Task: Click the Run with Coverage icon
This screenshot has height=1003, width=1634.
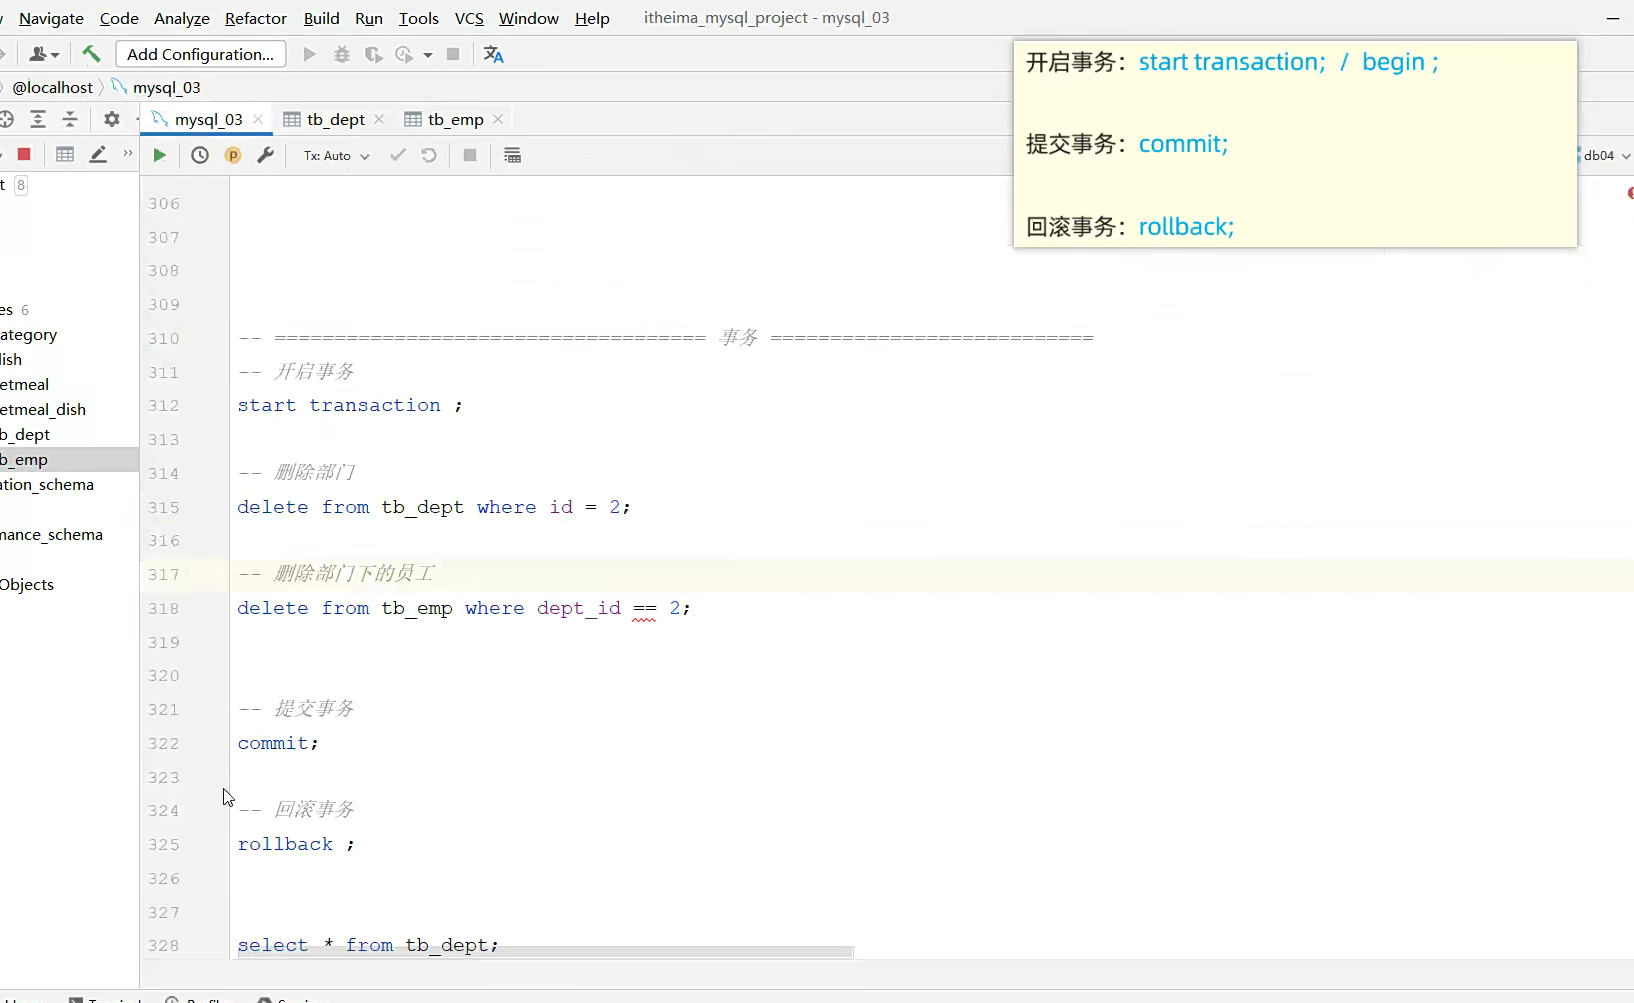Action: pyautogui.click(x=374, y=54)
